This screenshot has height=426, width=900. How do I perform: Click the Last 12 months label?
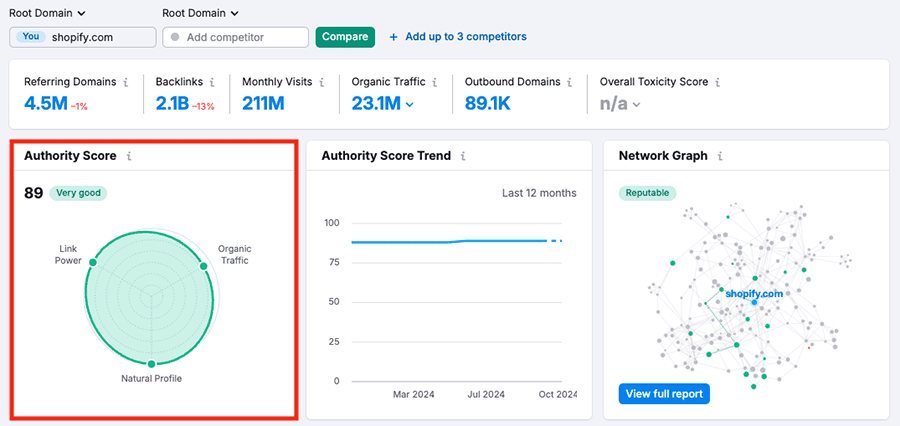[539, 193]
